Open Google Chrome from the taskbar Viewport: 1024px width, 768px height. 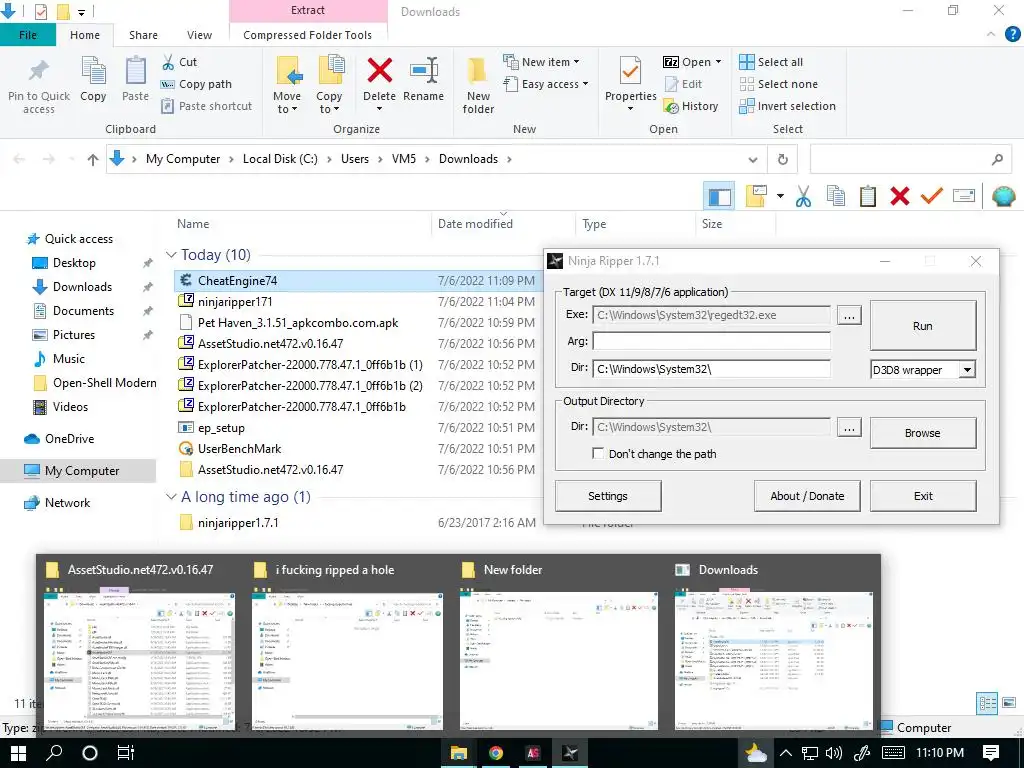496,753
